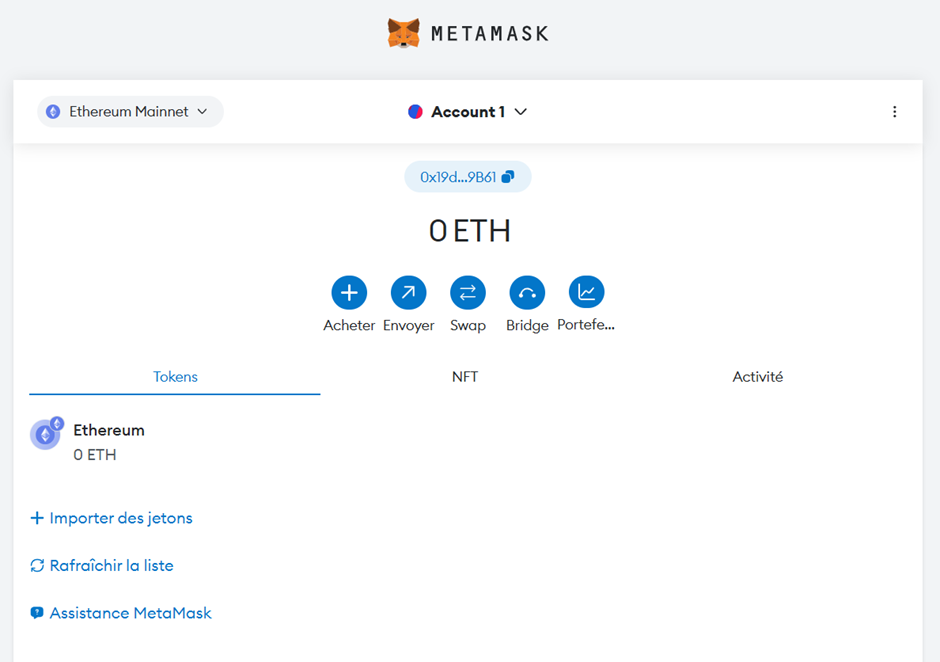Click the METAMASK wordmark text
This screenshot has height=662, width=940.
coord(490,34)
